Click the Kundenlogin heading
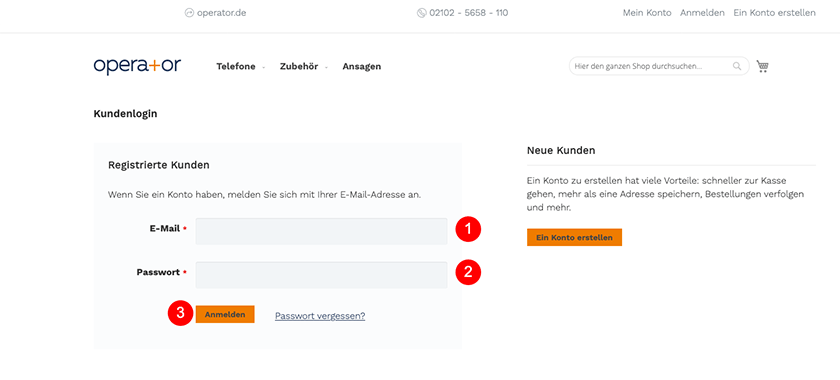This screenshot has height=380, width=840. [x=125, y=114]
